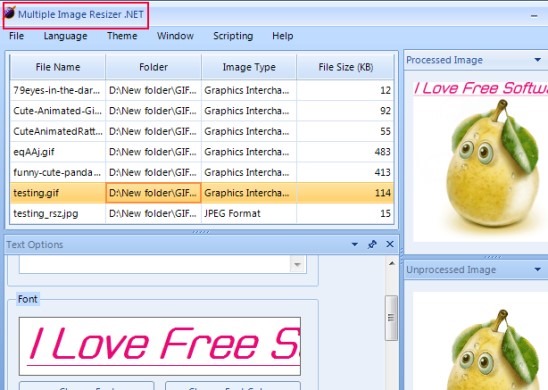Sort by Folder column header
Screen dimensions: 548x390
(x=153, y=67)
